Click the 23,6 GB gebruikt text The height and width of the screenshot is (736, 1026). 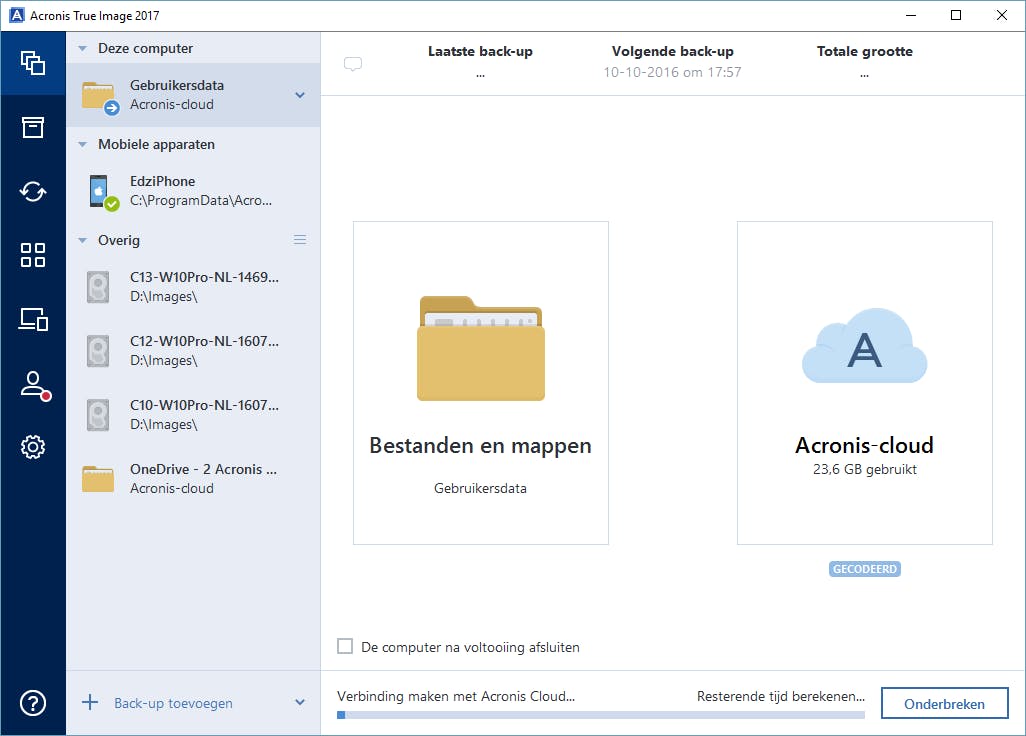coord(864,469)
